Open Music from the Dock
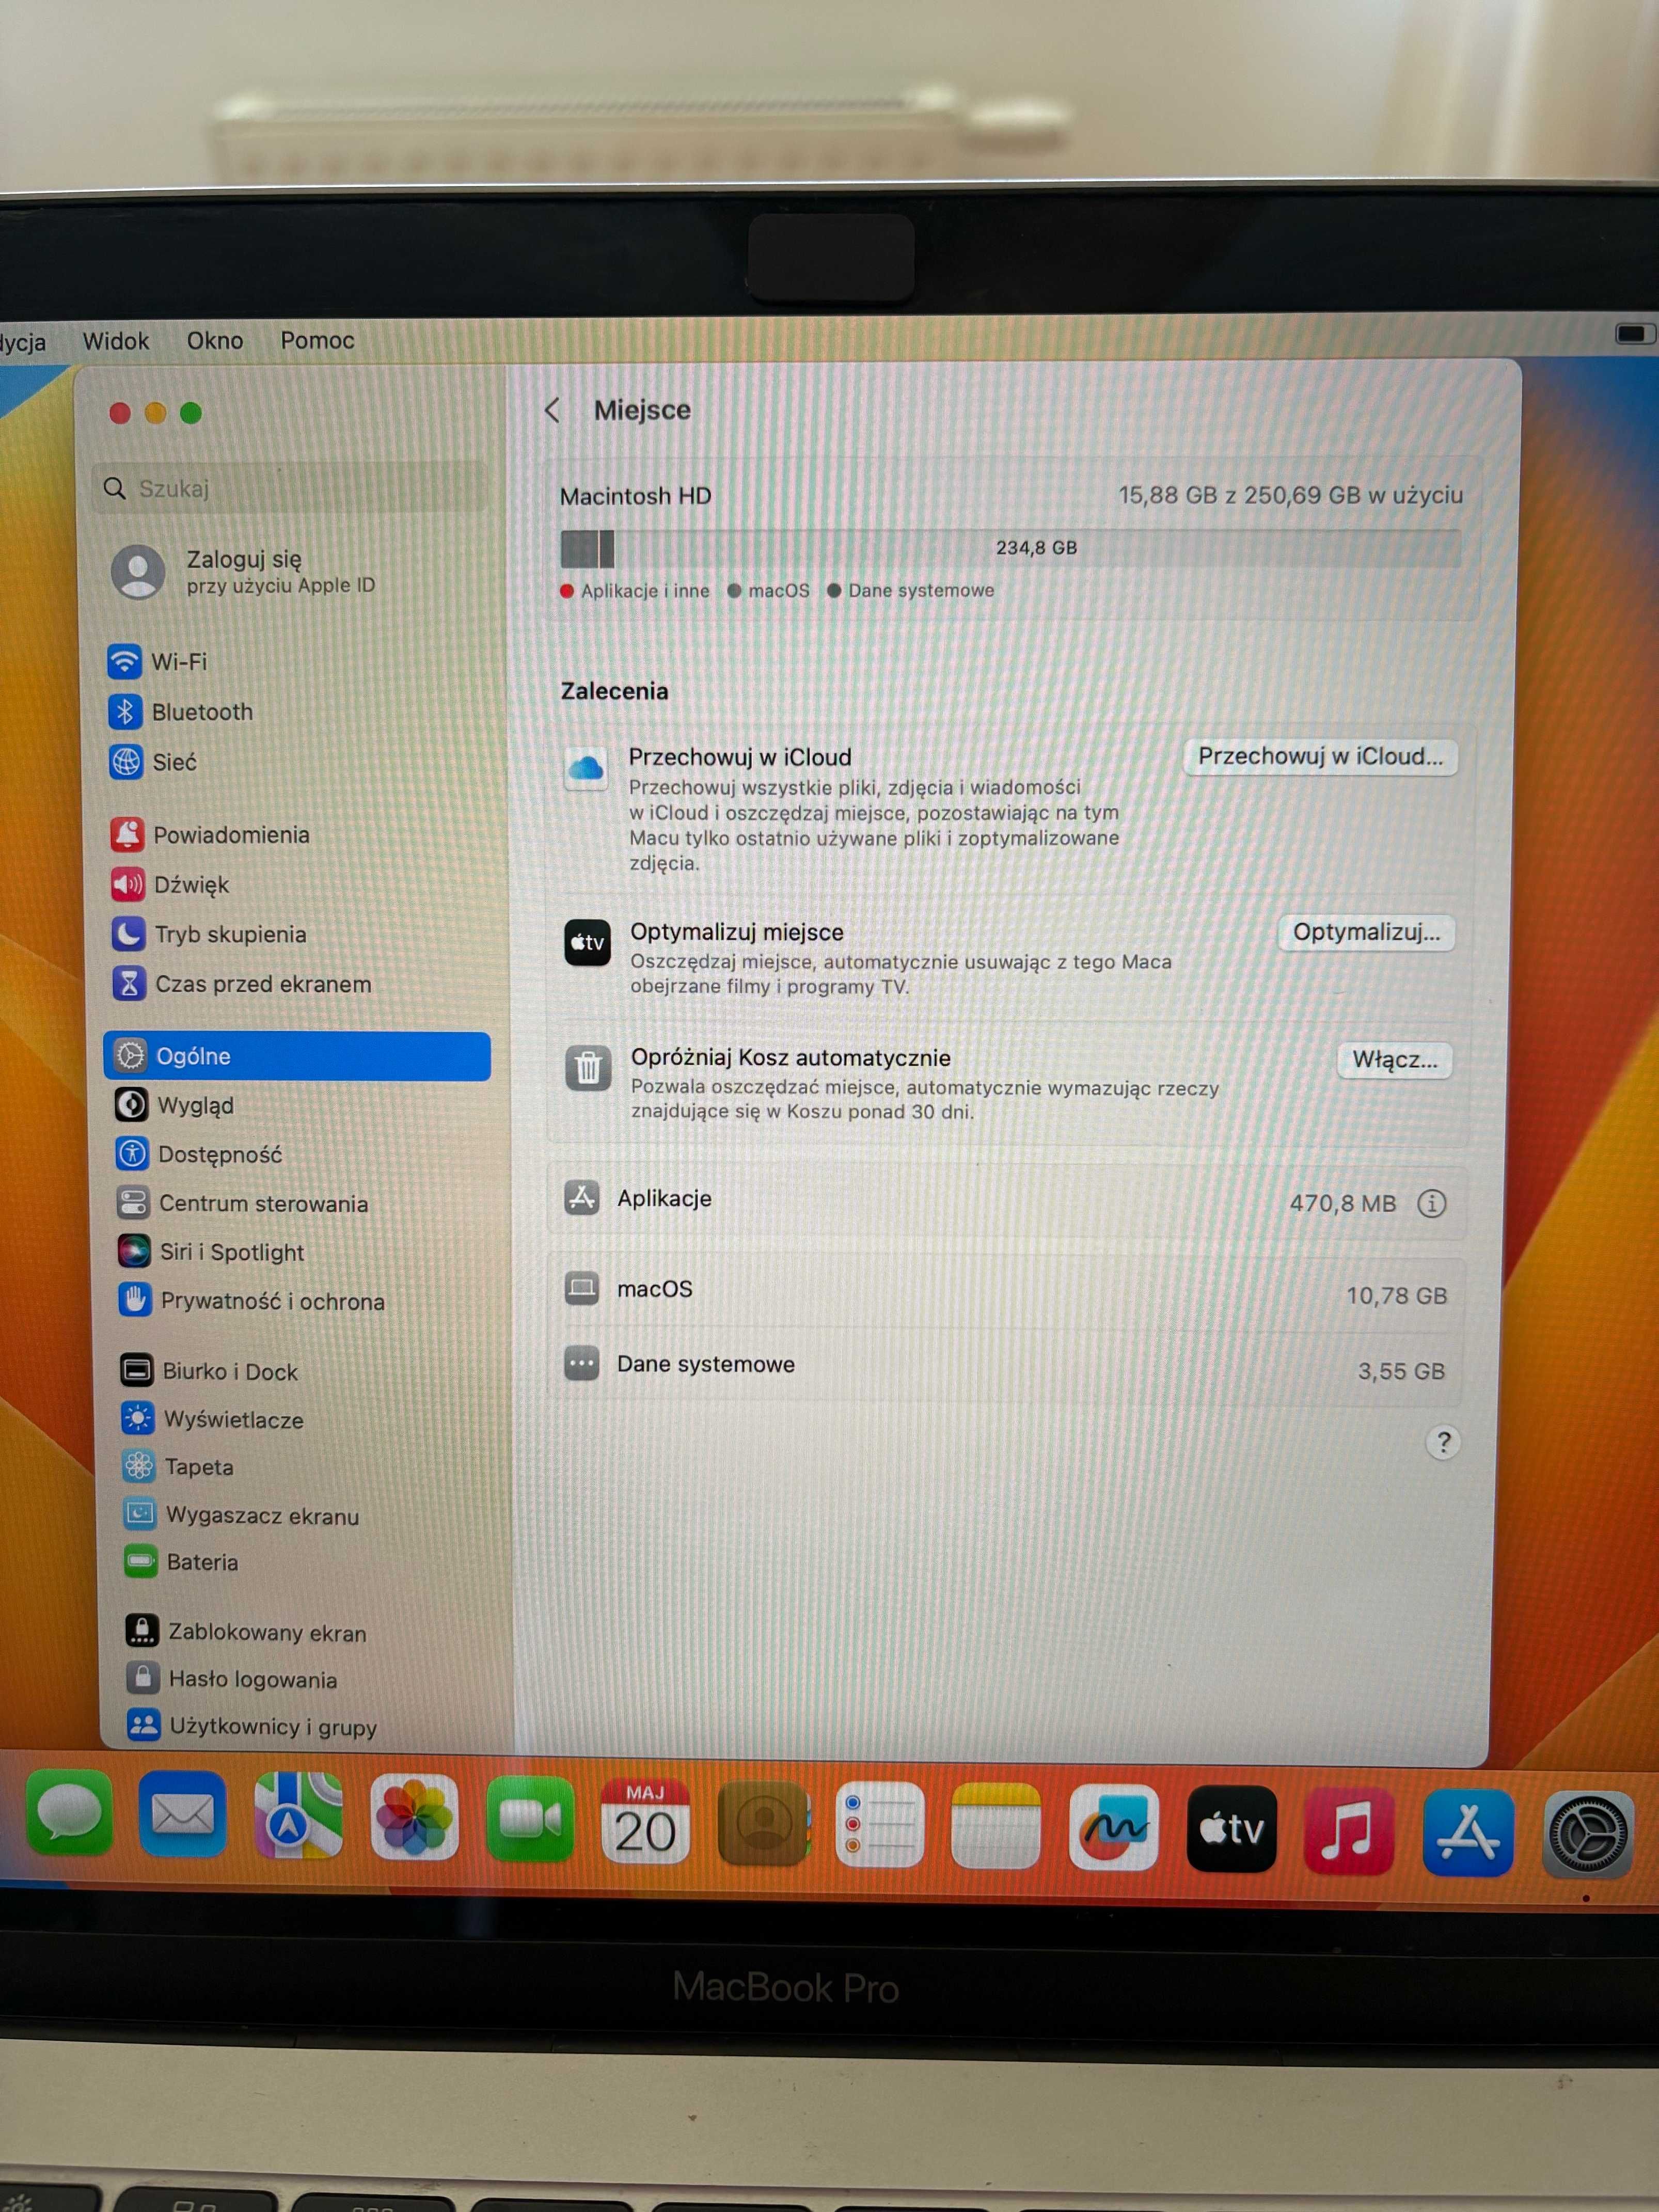 (1349, 1832)
